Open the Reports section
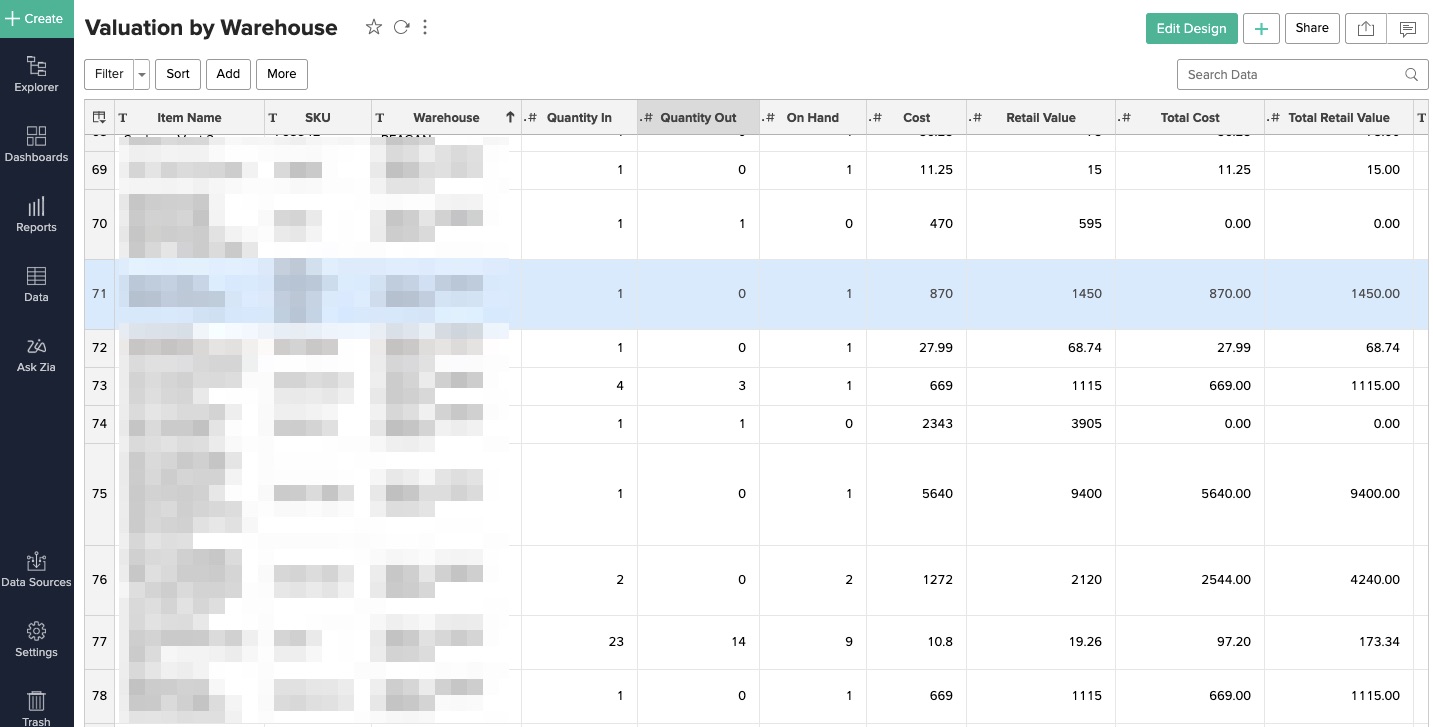Image resolution: width=1433 pixels, height=727 pixels. tap(36, 213)
